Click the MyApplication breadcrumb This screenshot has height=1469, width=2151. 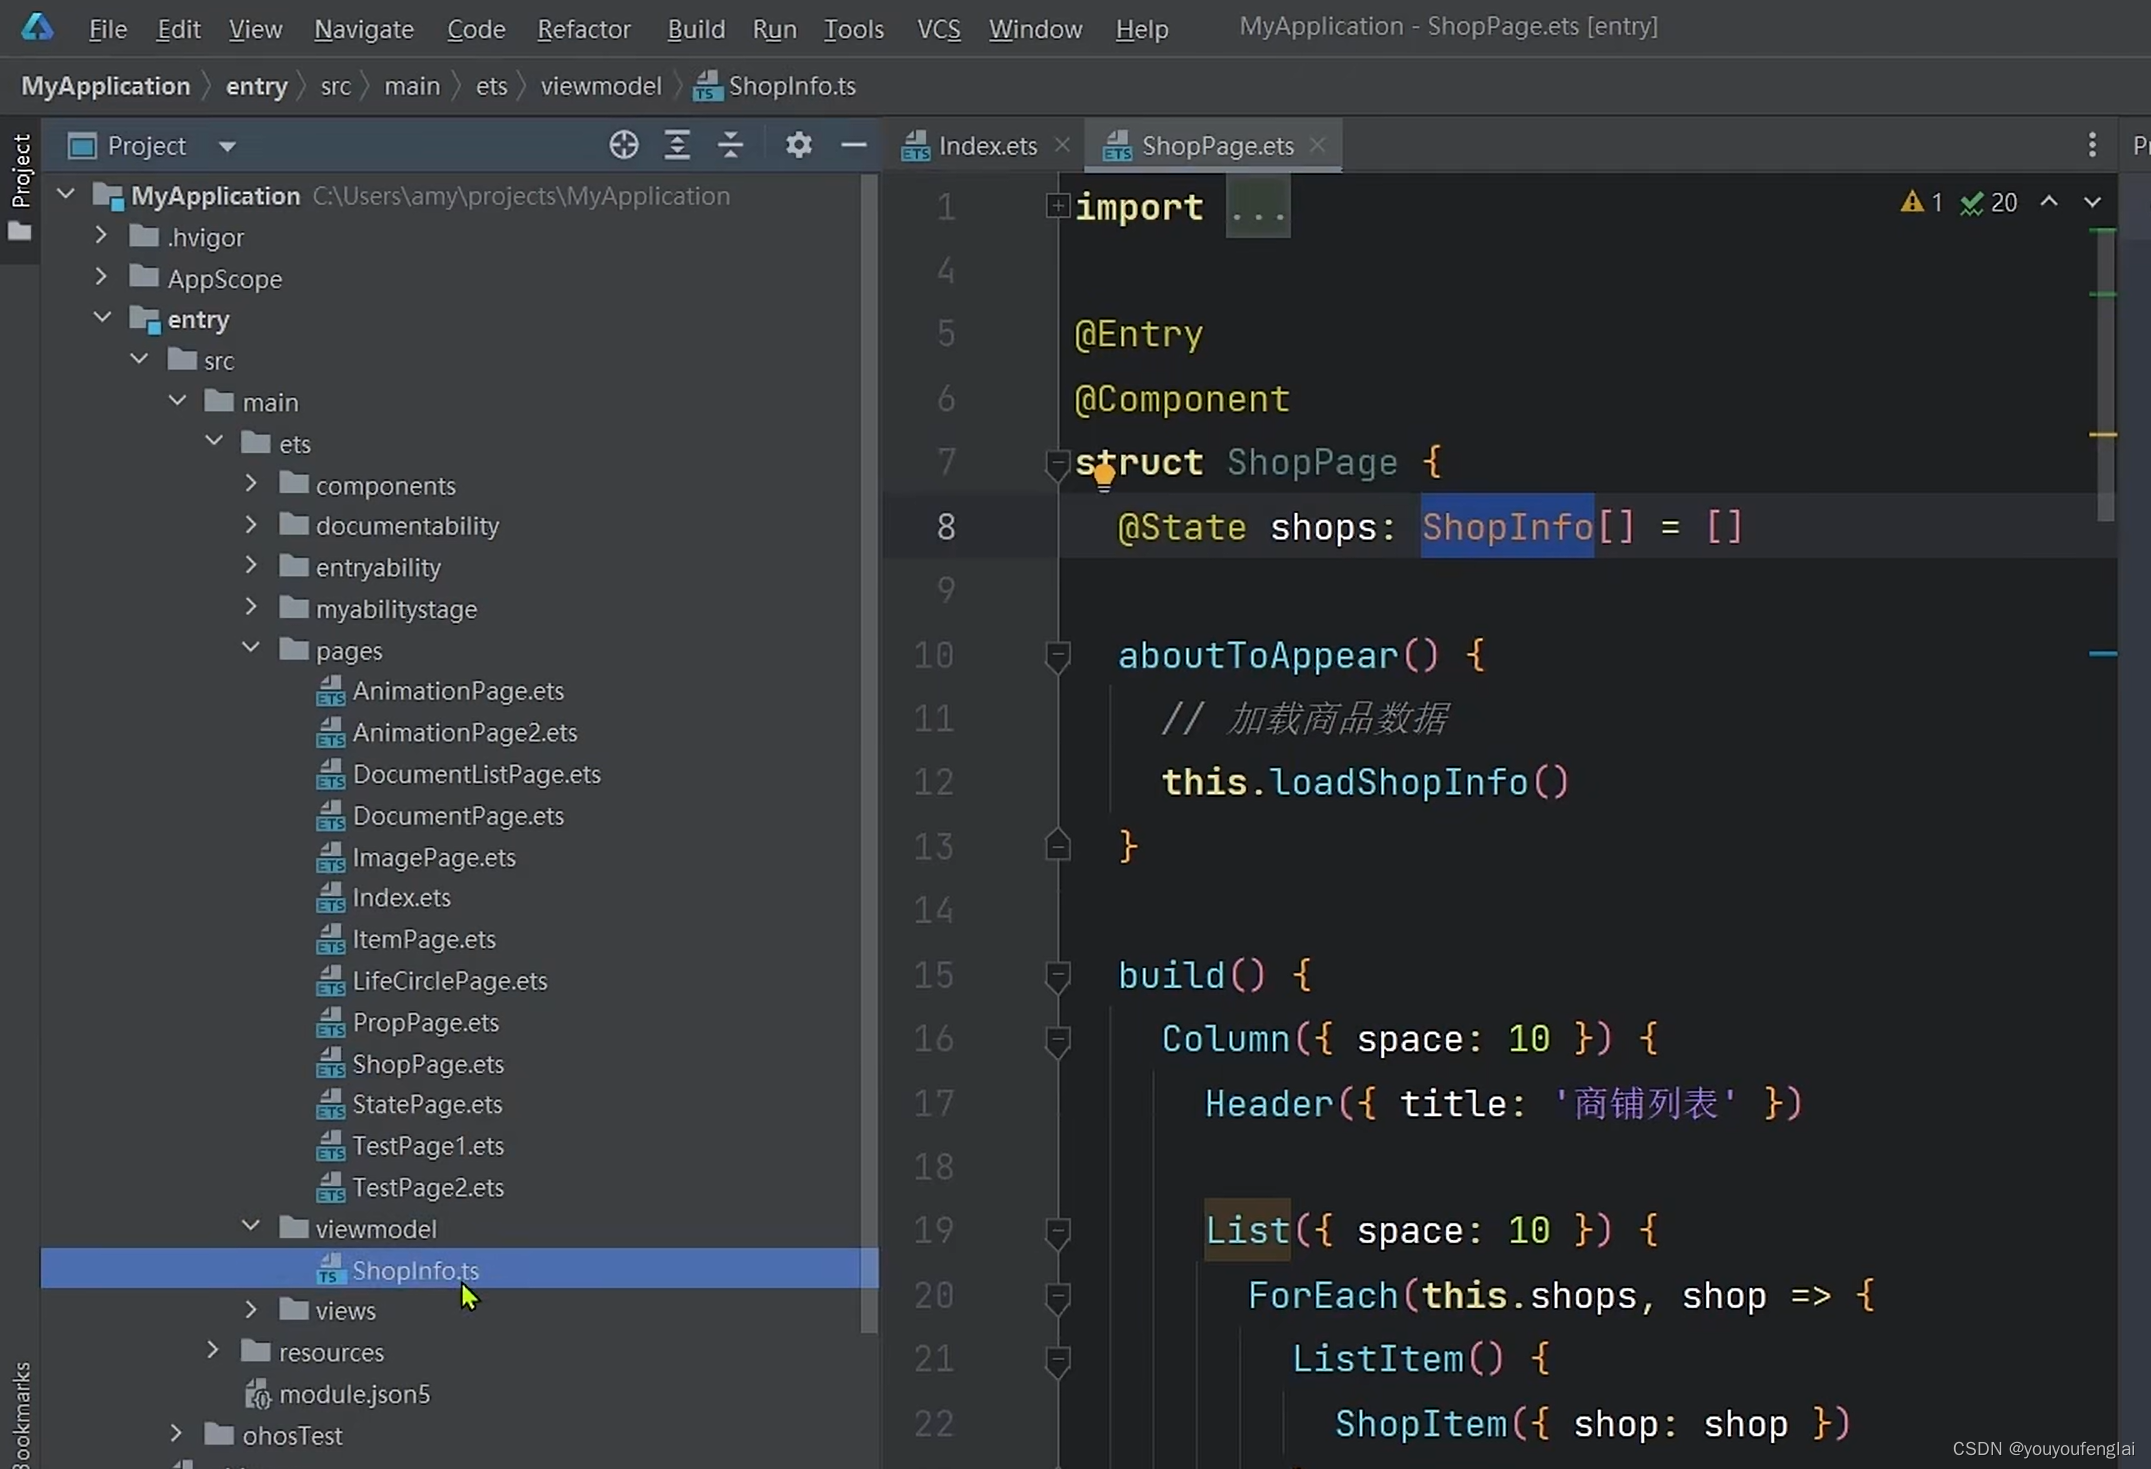[106, 86]
